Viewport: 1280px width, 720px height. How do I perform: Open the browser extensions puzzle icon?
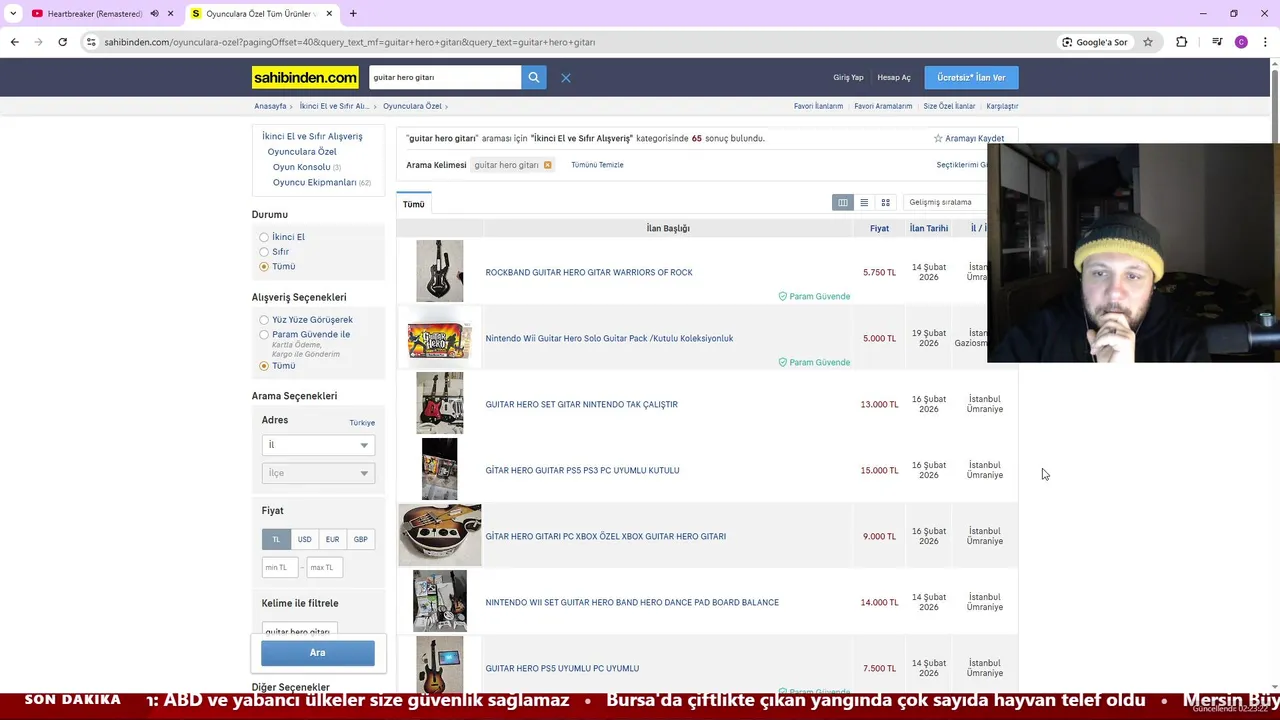(x=1182, y=42)
